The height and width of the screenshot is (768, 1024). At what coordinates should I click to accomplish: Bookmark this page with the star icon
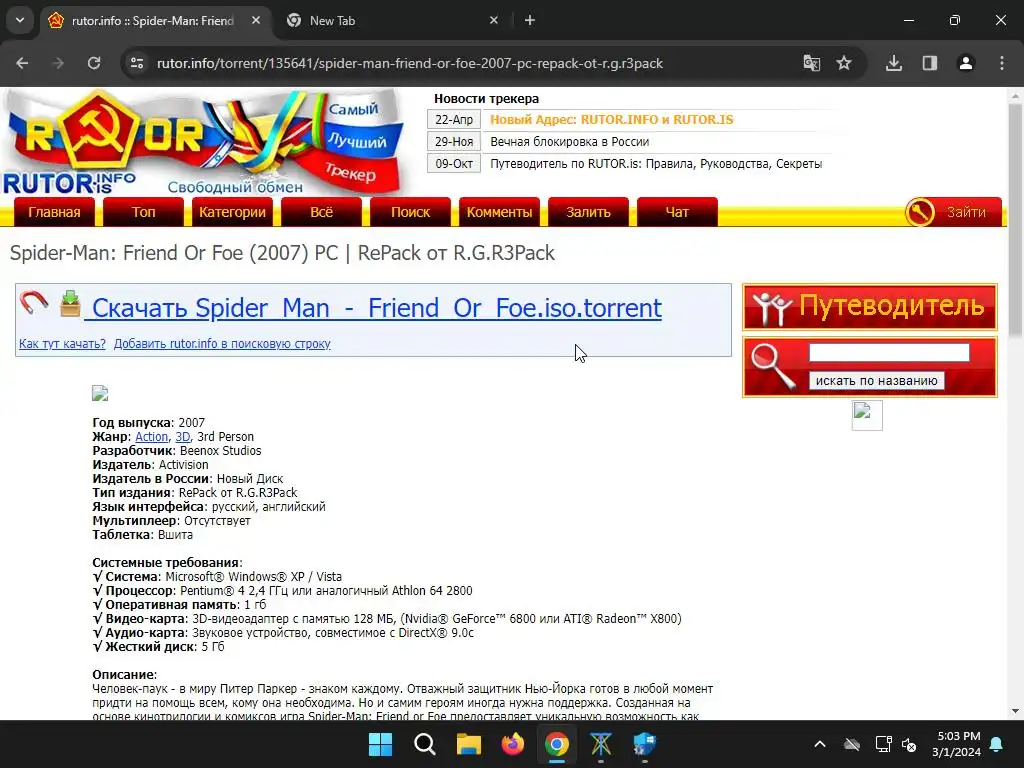[x=844, y=63]
